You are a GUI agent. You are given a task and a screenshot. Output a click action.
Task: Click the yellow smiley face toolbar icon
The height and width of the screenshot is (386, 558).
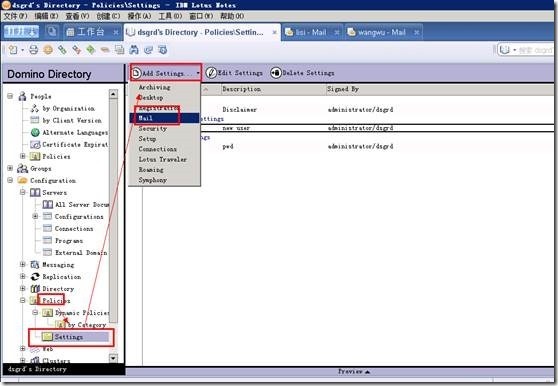[x=48, y=50]
